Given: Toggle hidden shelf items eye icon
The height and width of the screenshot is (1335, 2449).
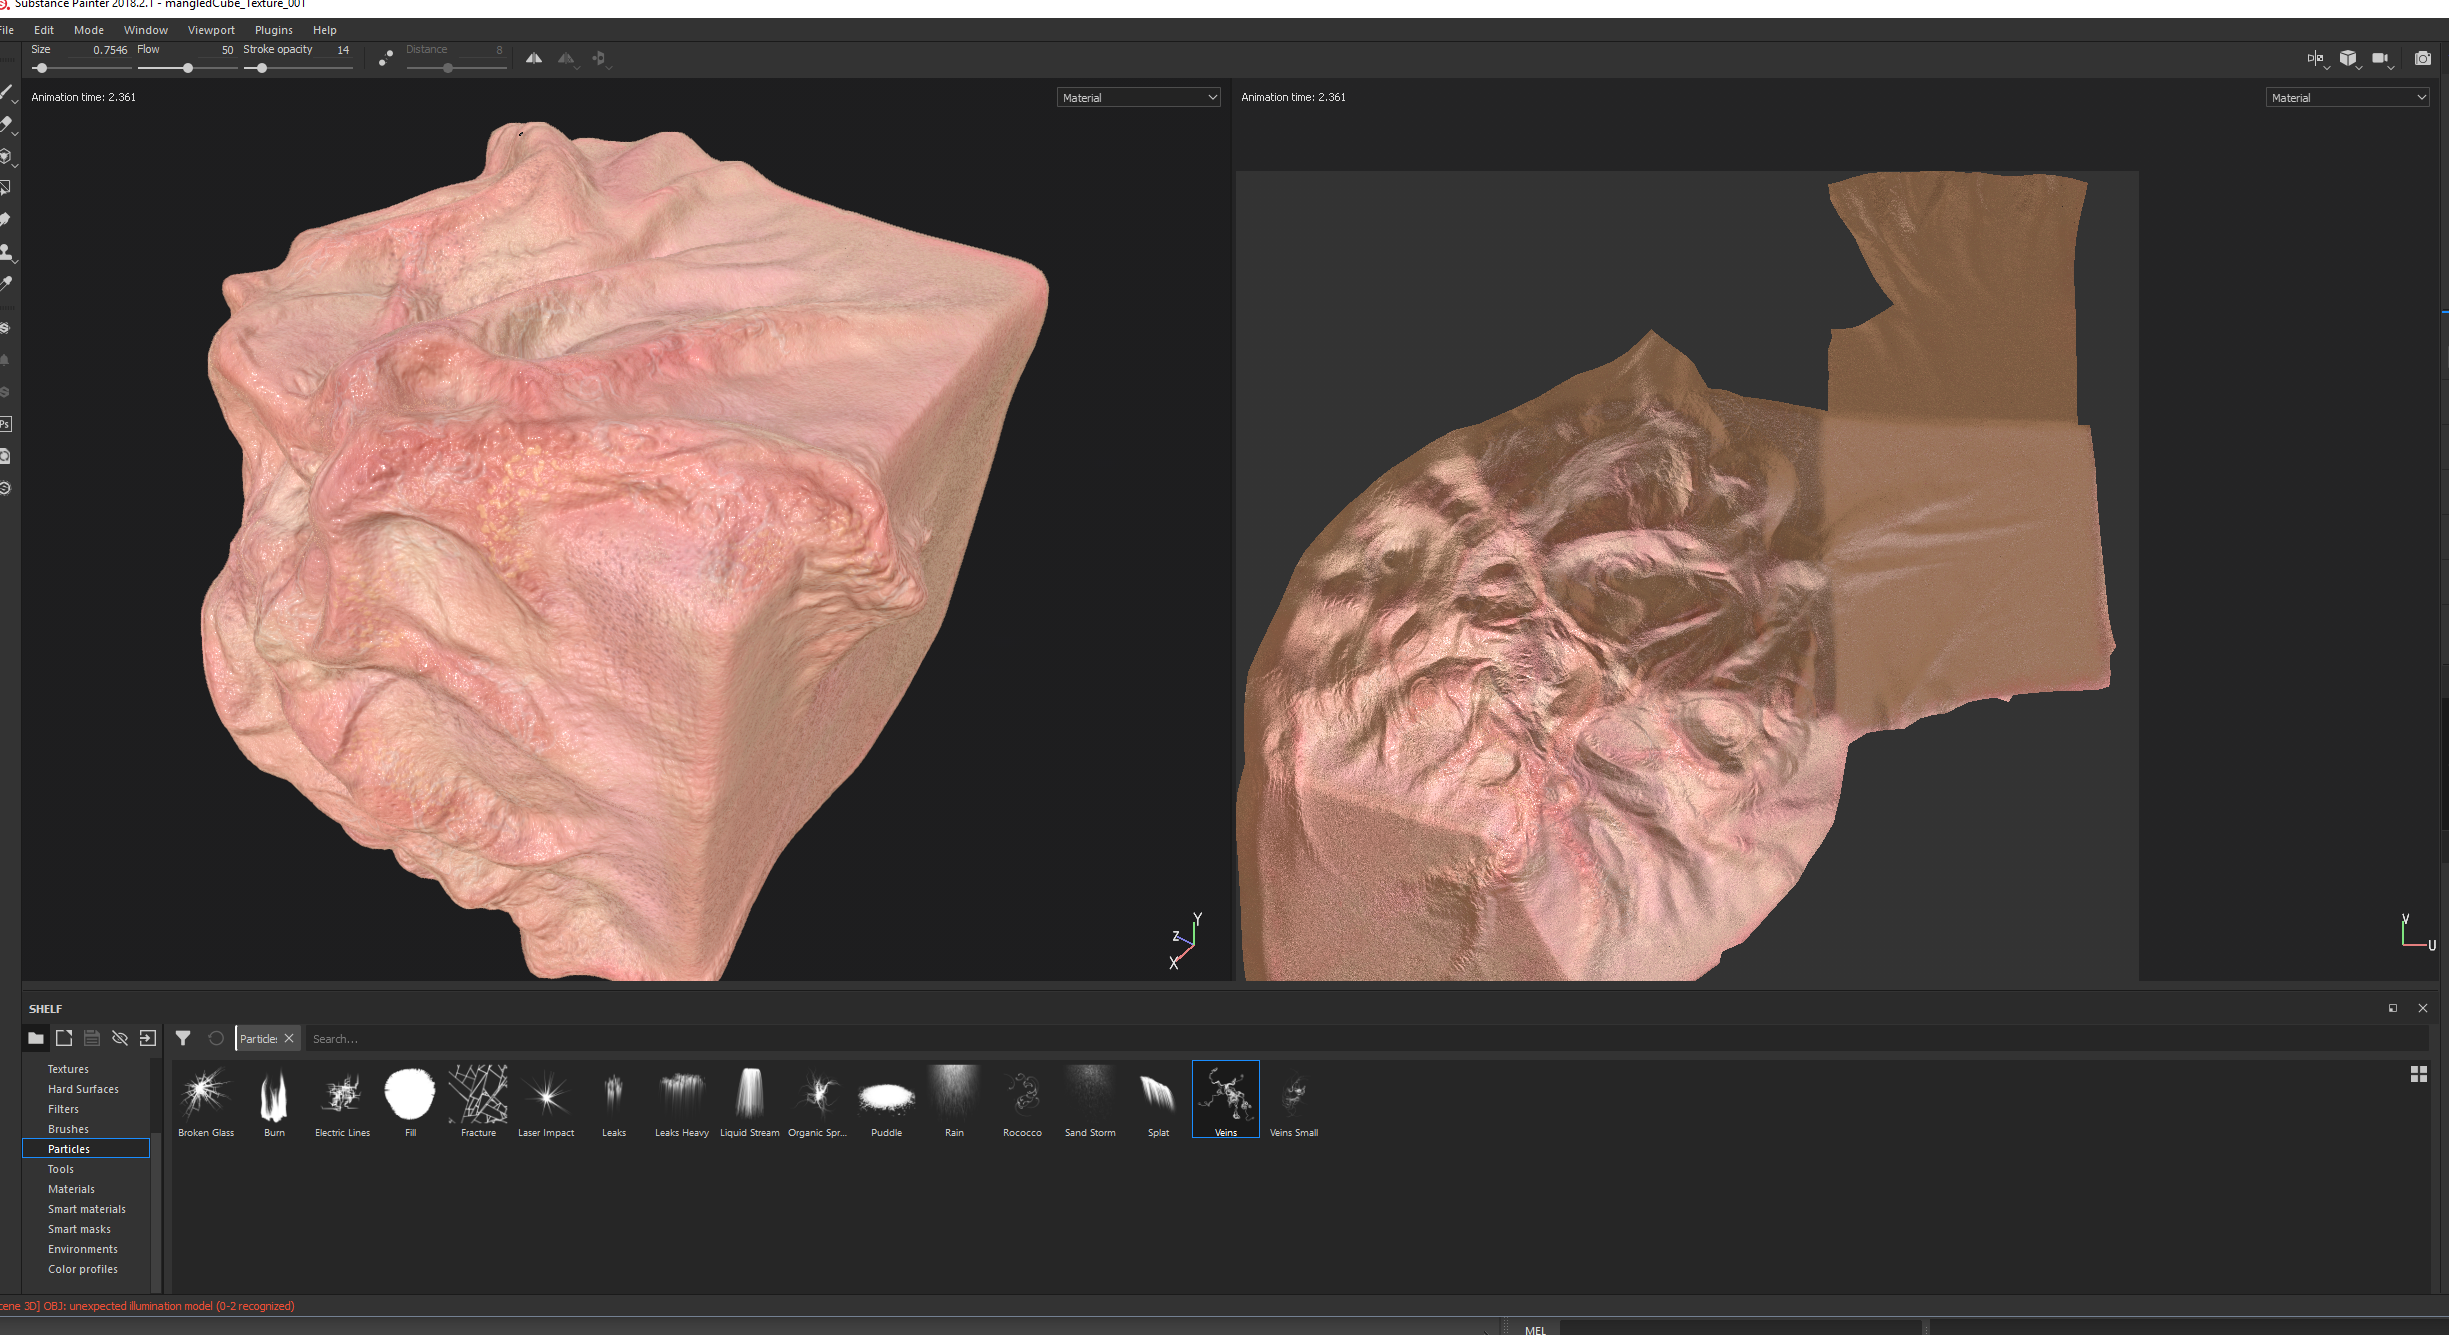Looking at the screenshot, I should (120, 1038).
